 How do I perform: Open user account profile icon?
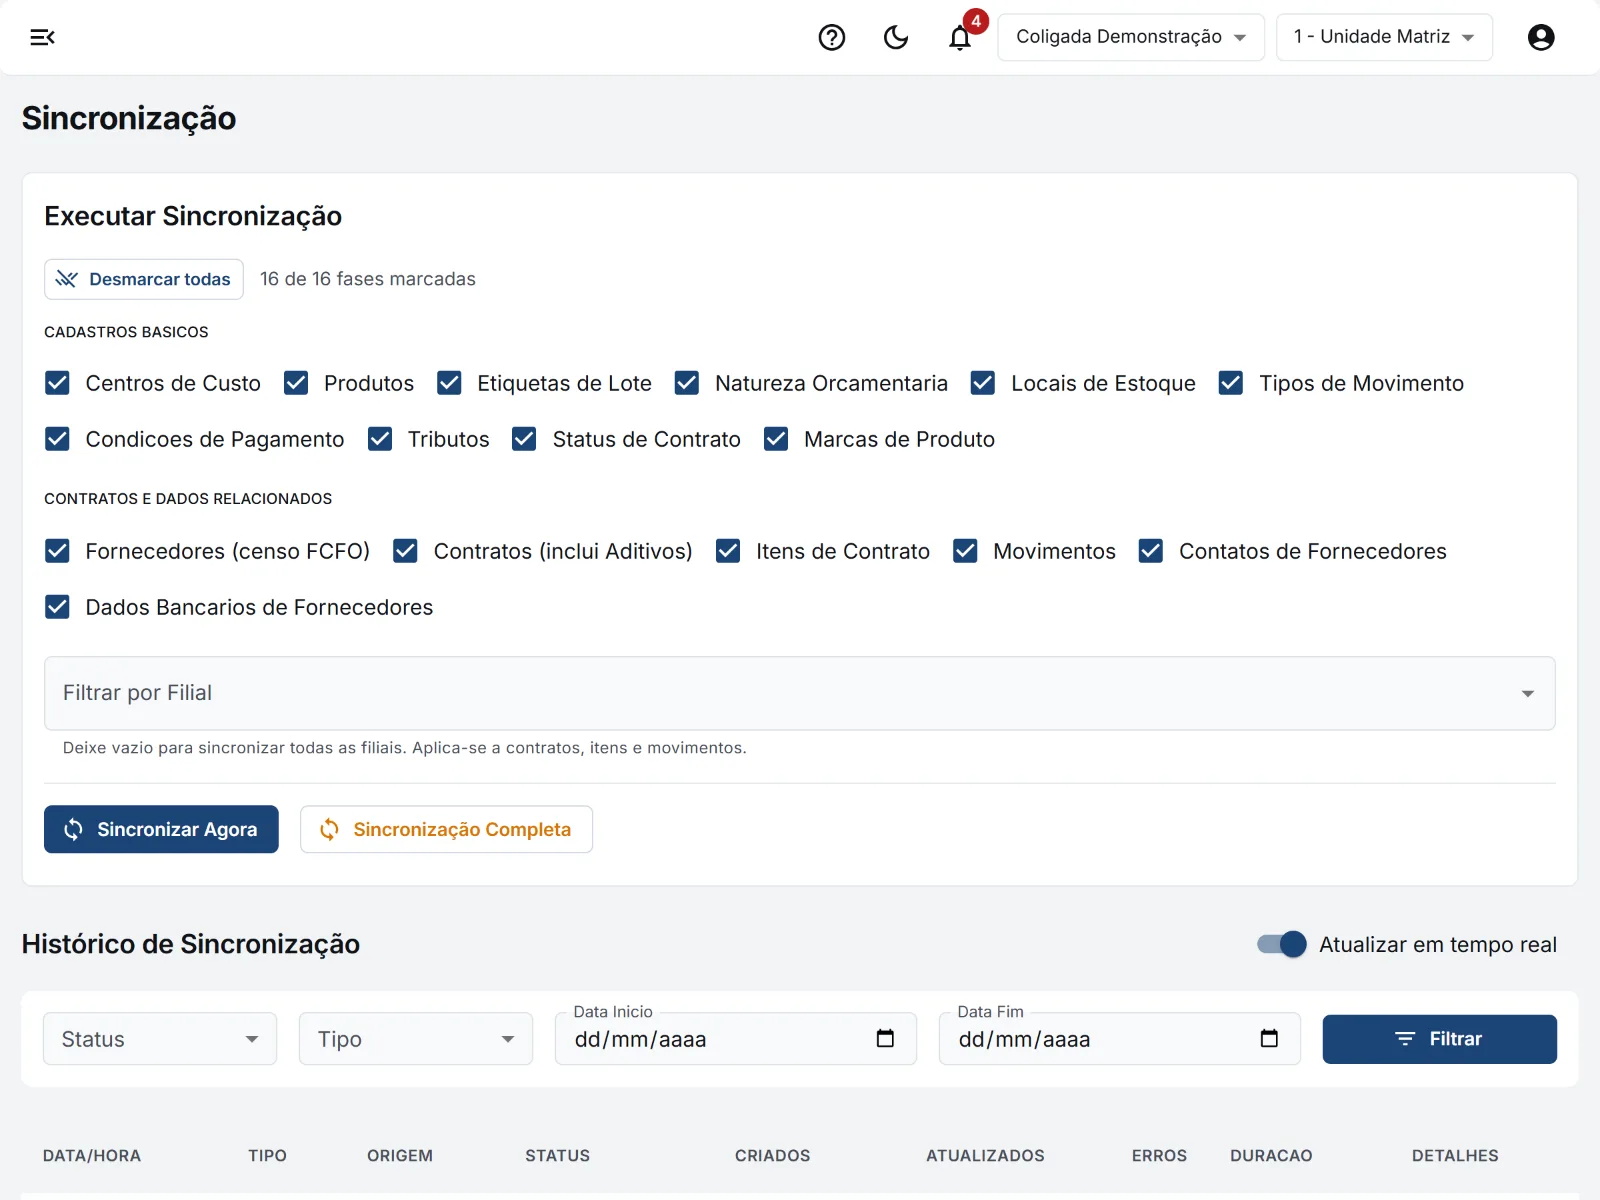pos(1541,37)
